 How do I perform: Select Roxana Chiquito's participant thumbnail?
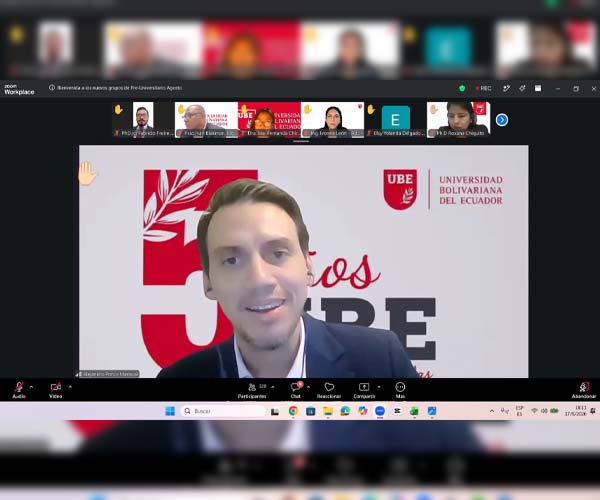(x=458, y=119)
